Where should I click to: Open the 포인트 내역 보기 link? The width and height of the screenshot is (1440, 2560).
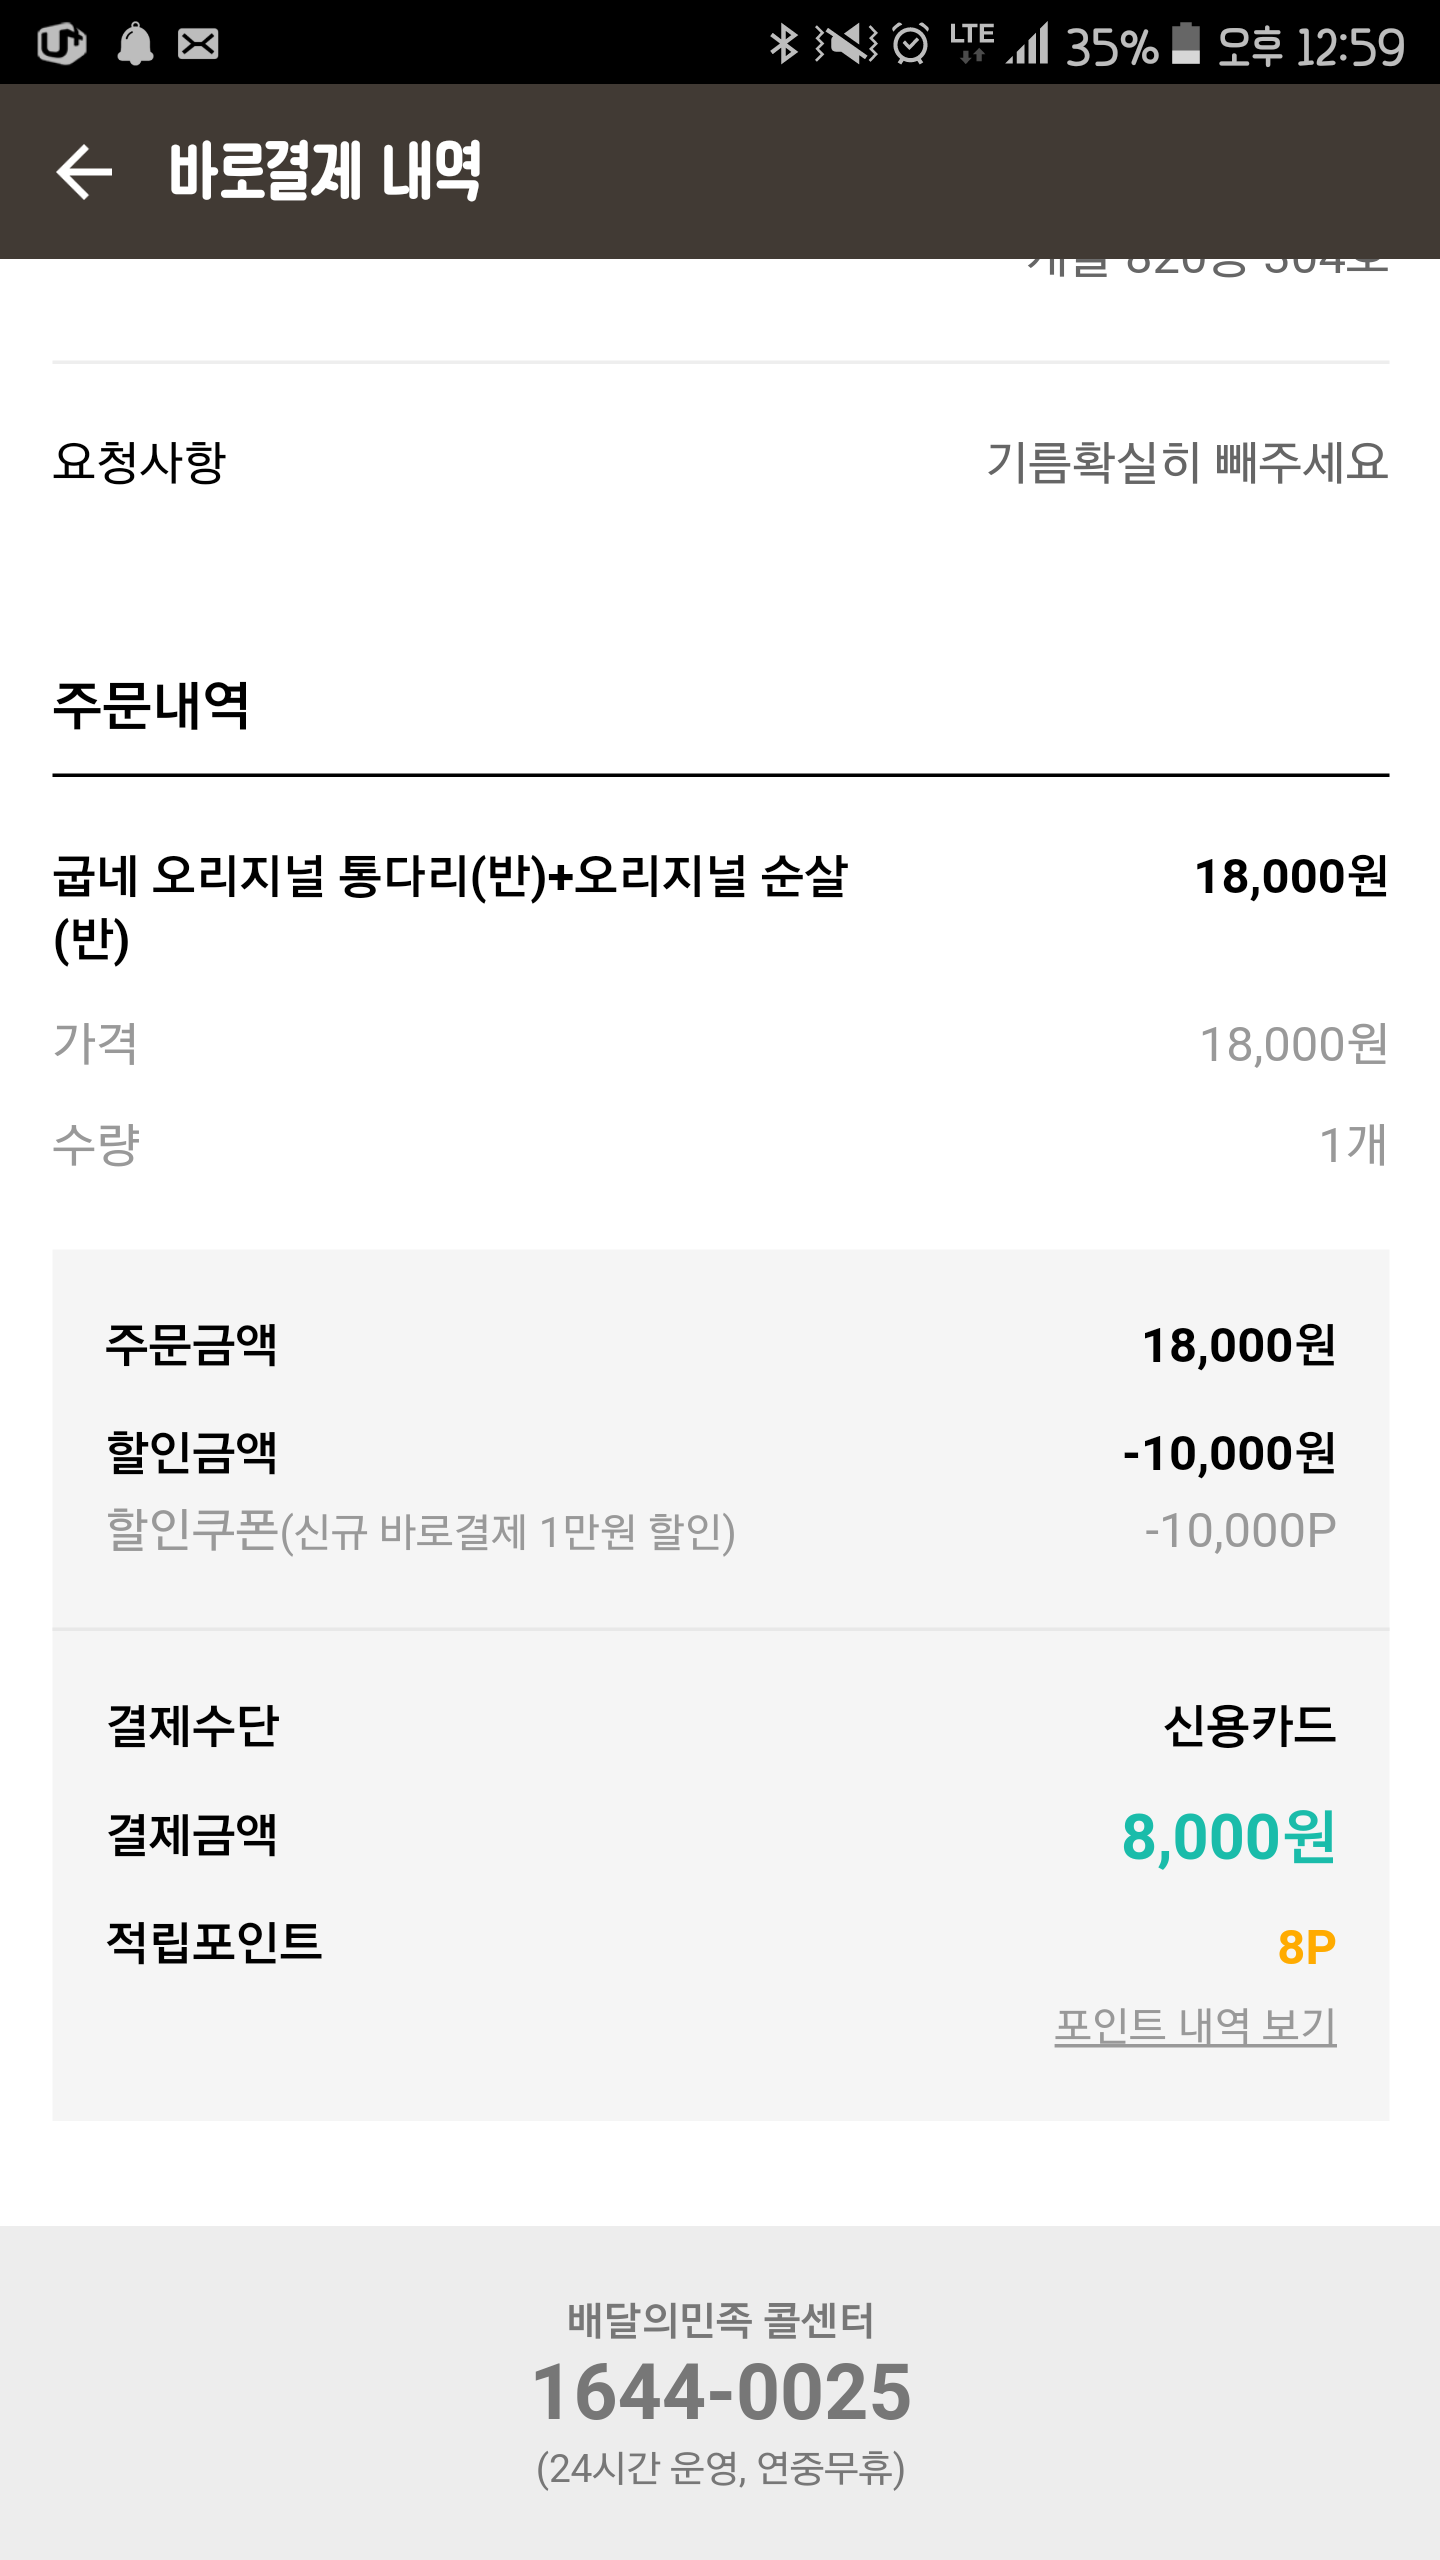click(x=1195, y=2026)
